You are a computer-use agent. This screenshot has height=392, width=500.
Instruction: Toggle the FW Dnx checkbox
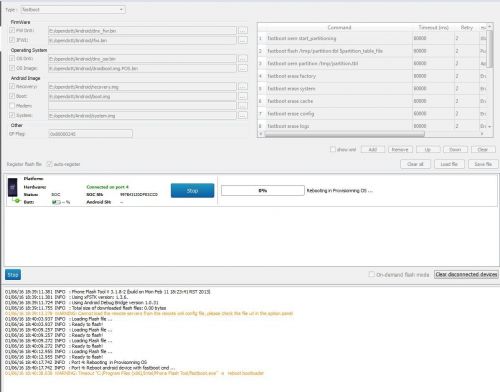tap(12, 30)
